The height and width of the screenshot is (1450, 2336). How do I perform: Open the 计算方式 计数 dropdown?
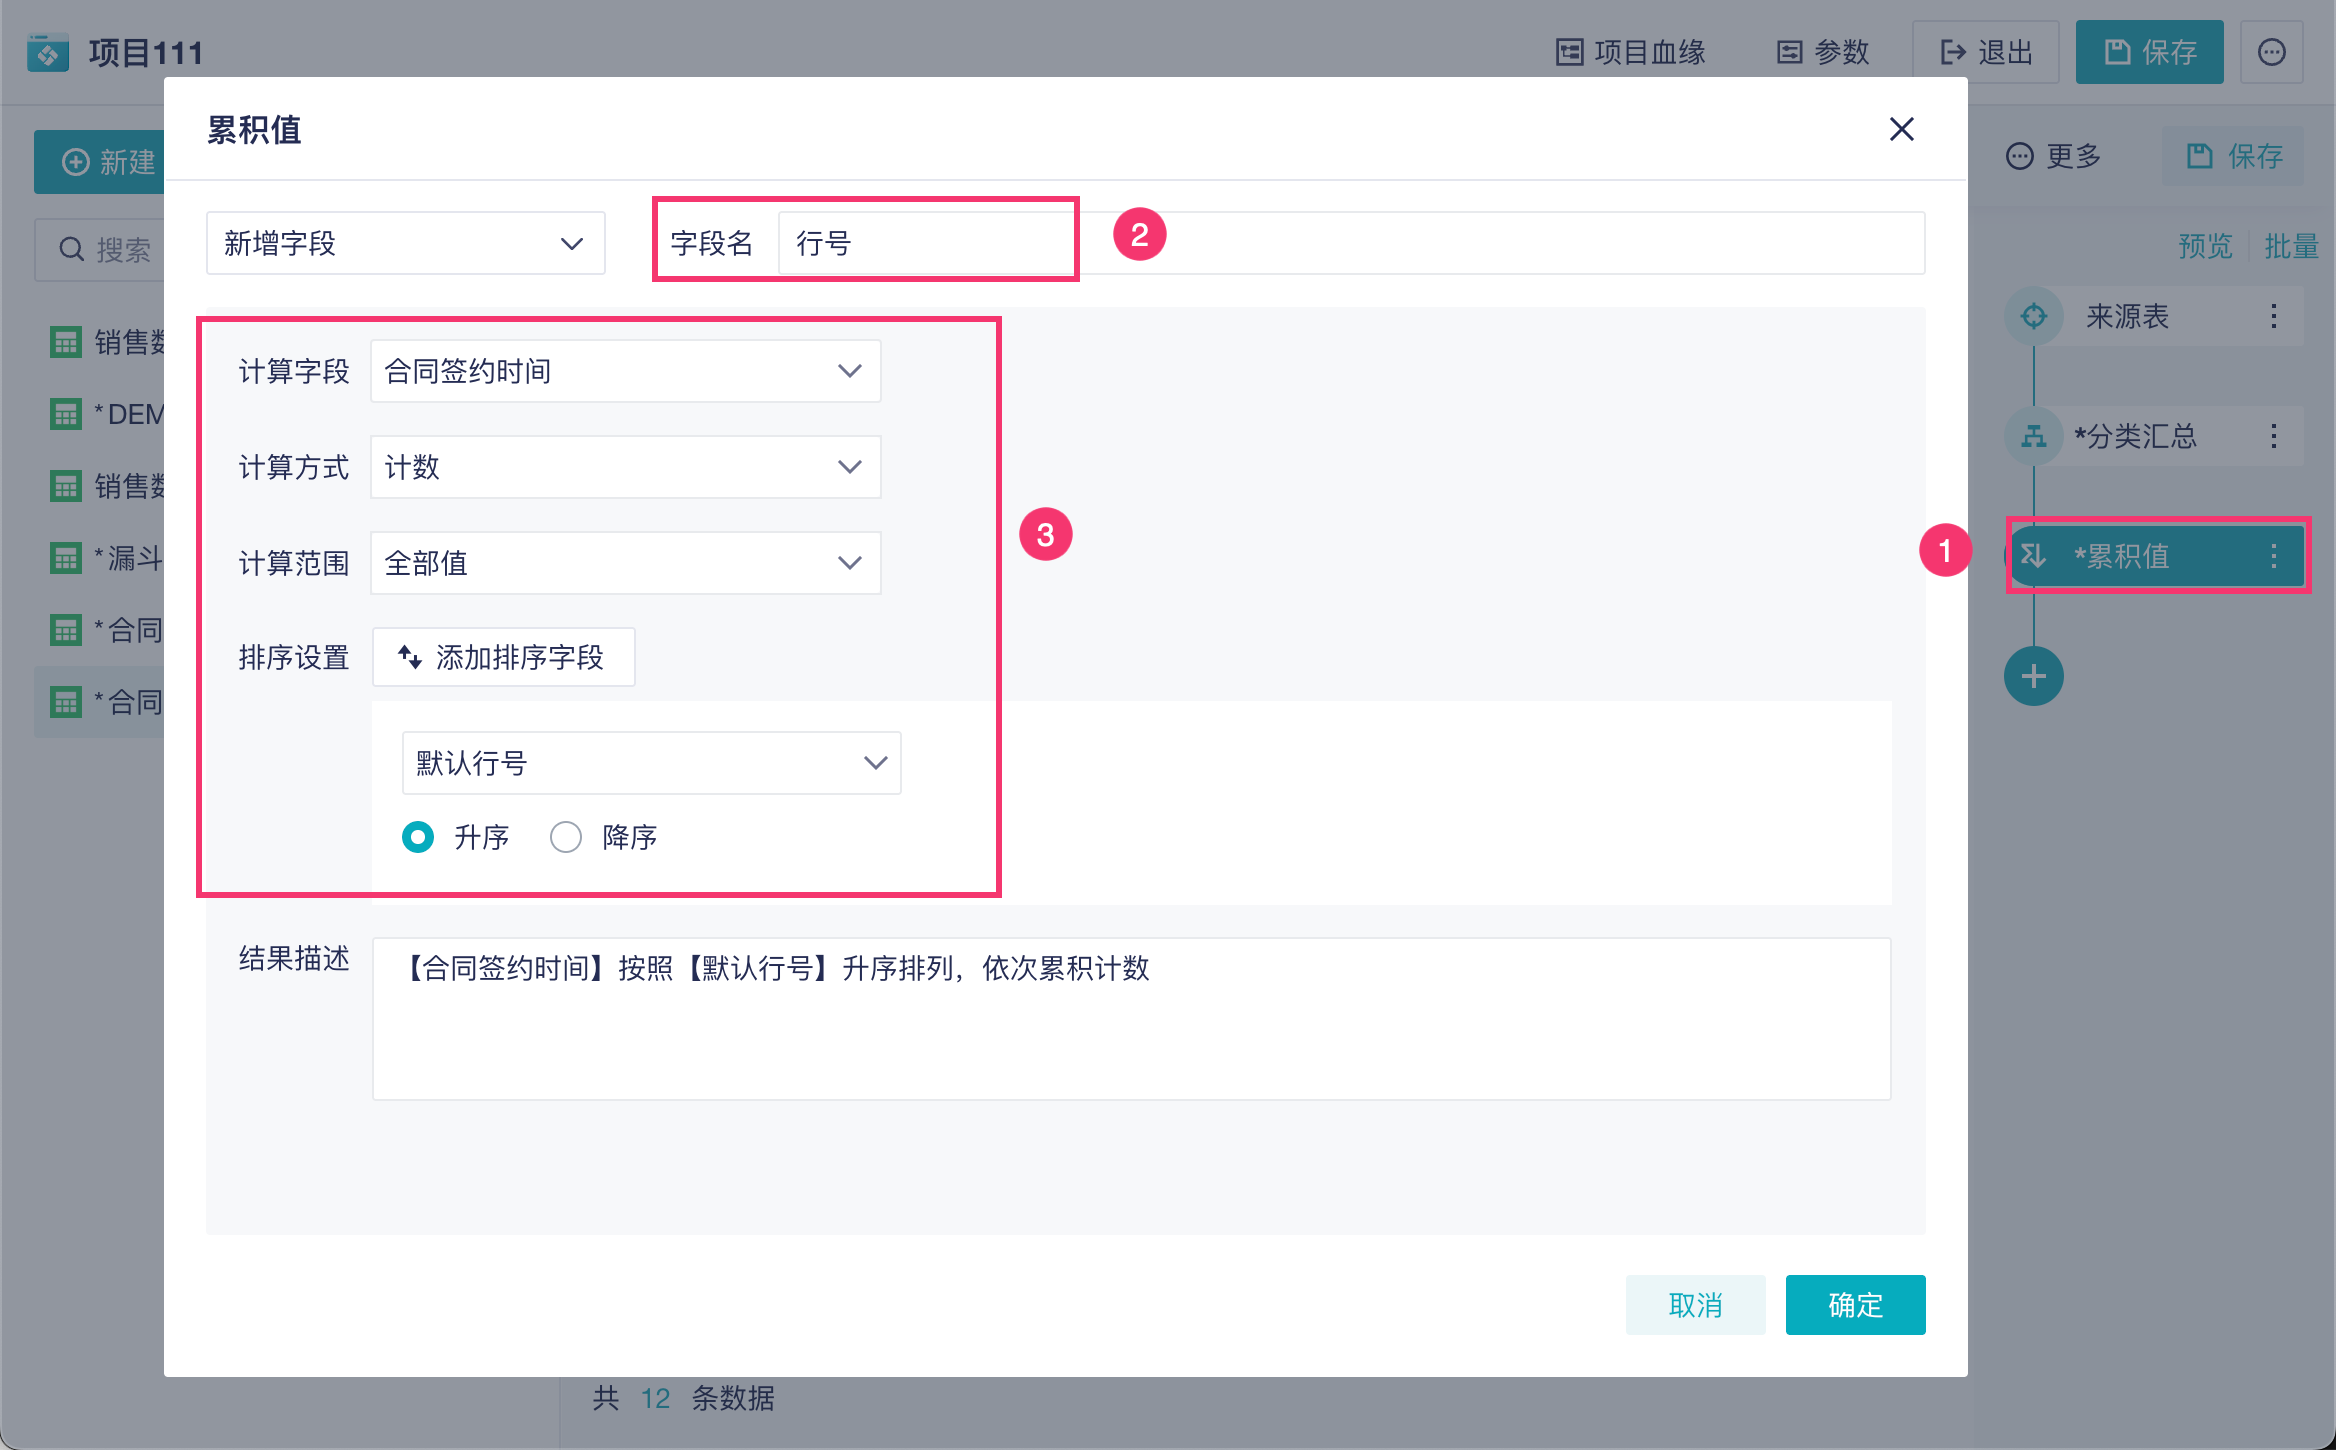[625, 467]
